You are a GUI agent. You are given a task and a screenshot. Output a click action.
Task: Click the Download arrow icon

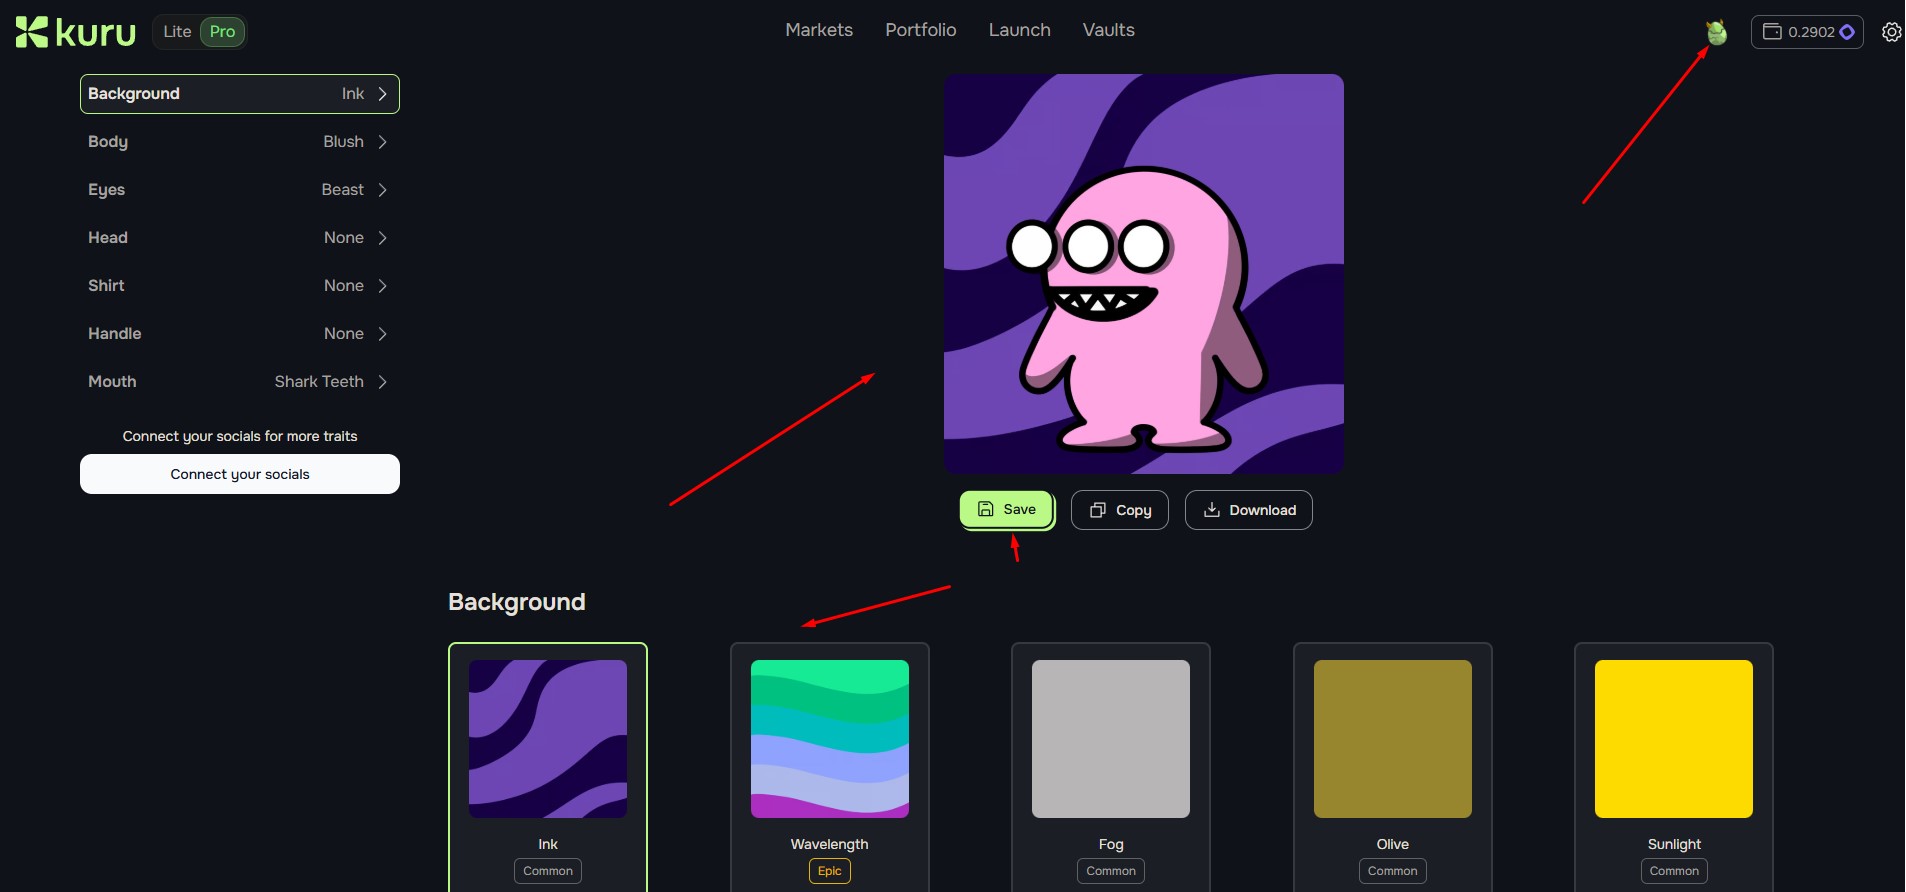tap(1211, 510)
